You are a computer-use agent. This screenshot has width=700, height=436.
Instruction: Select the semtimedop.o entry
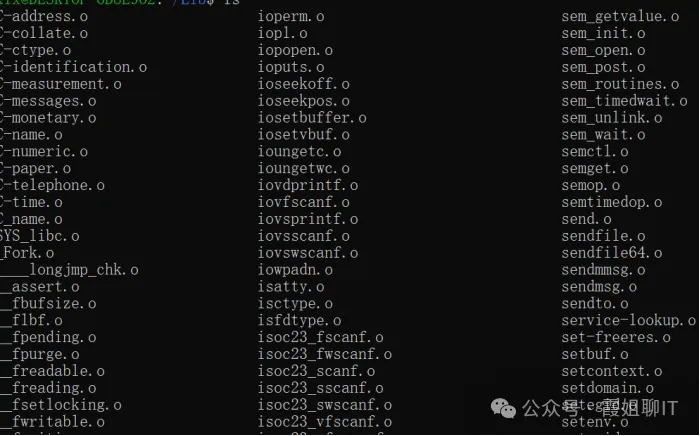pyautogui.click(x=612, y=203)
